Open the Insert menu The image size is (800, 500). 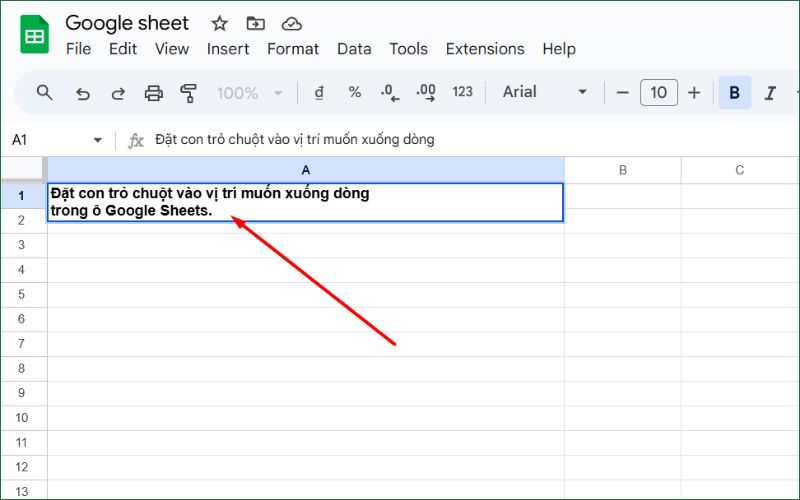(228, 49)
